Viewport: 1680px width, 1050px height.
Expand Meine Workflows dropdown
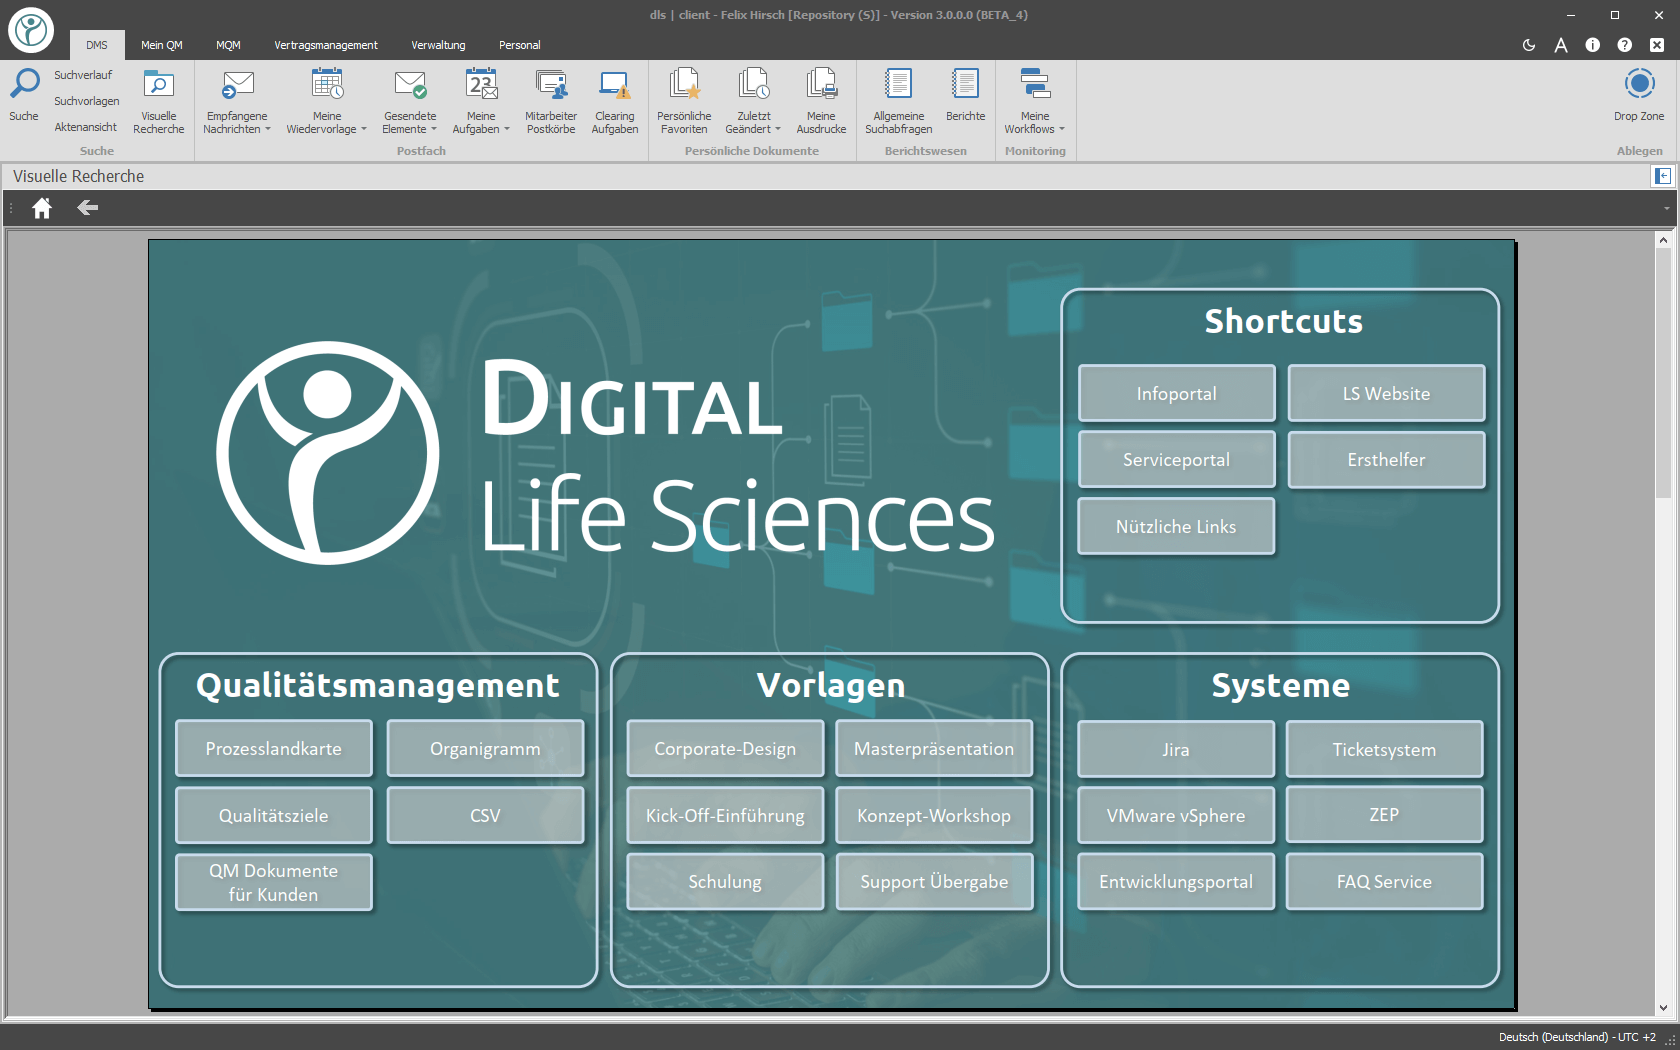click(x=1062, y=129)
